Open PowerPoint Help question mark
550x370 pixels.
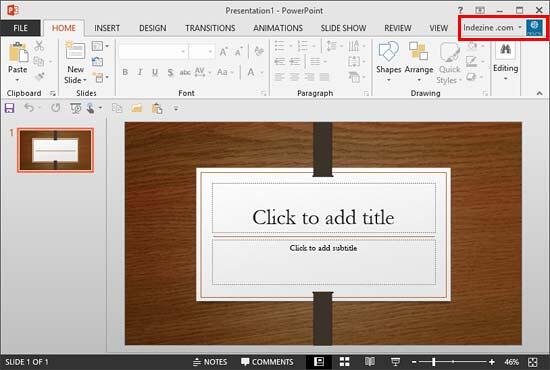point(460,10)
